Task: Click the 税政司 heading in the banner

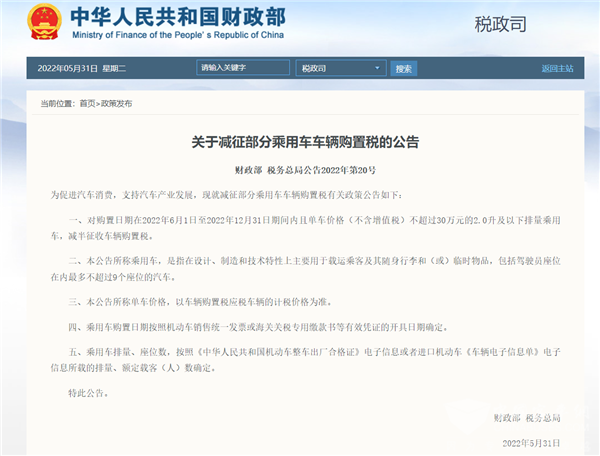Action: tap(501, 23)
